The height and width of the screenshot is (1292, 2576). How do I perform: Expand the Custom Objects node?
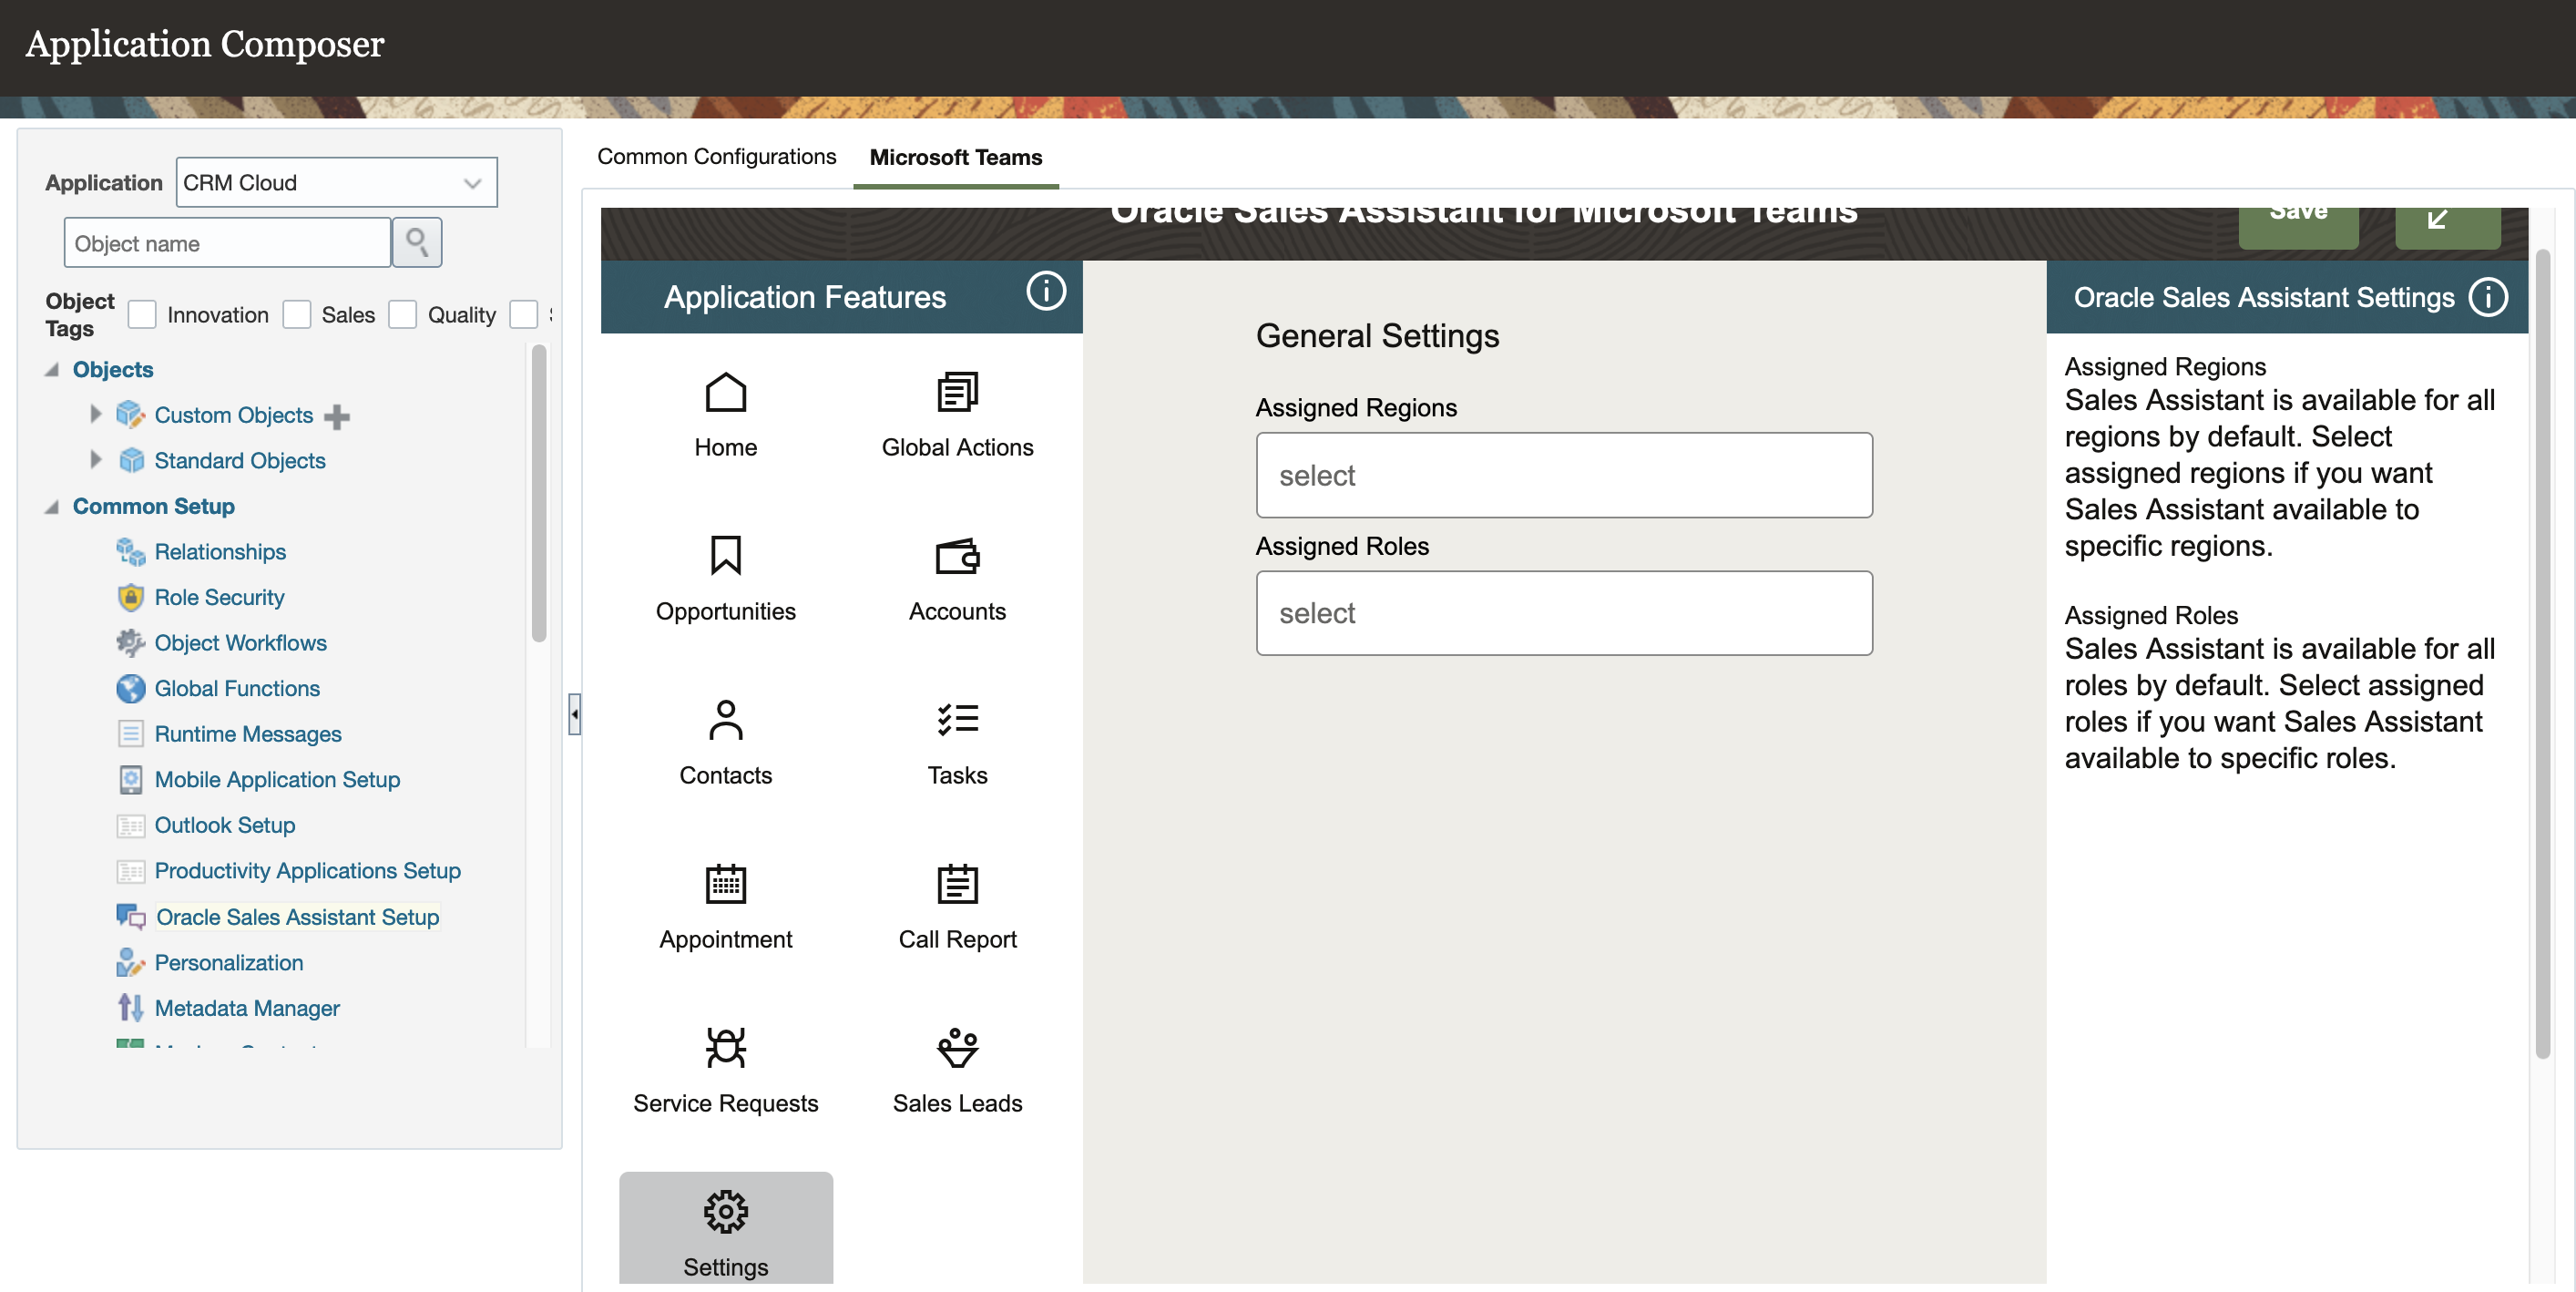[96, 414]
